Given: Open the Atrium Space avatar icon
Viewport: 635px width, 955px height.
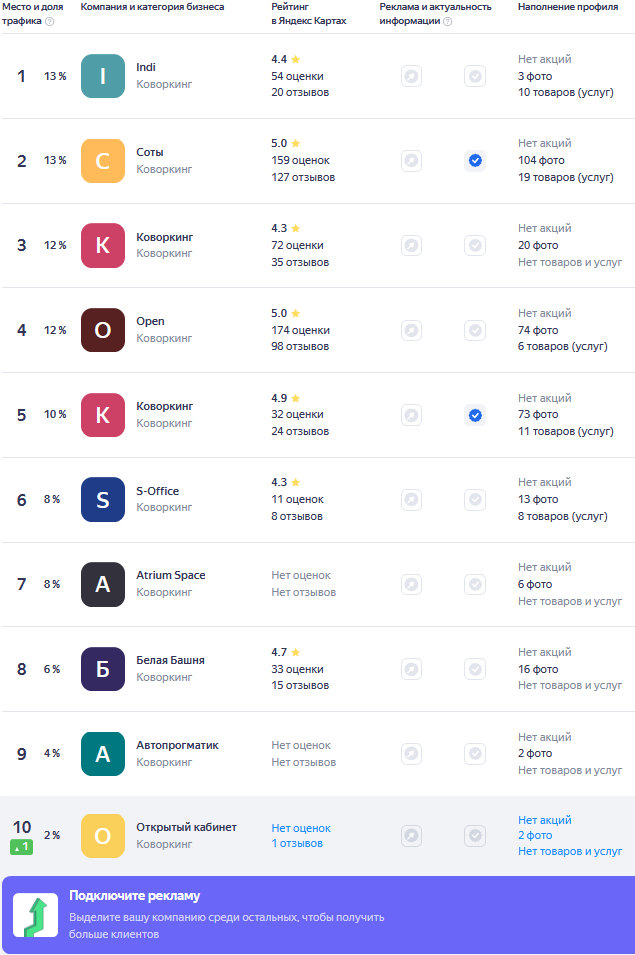Looking at the screenshot, I should 102,584.
